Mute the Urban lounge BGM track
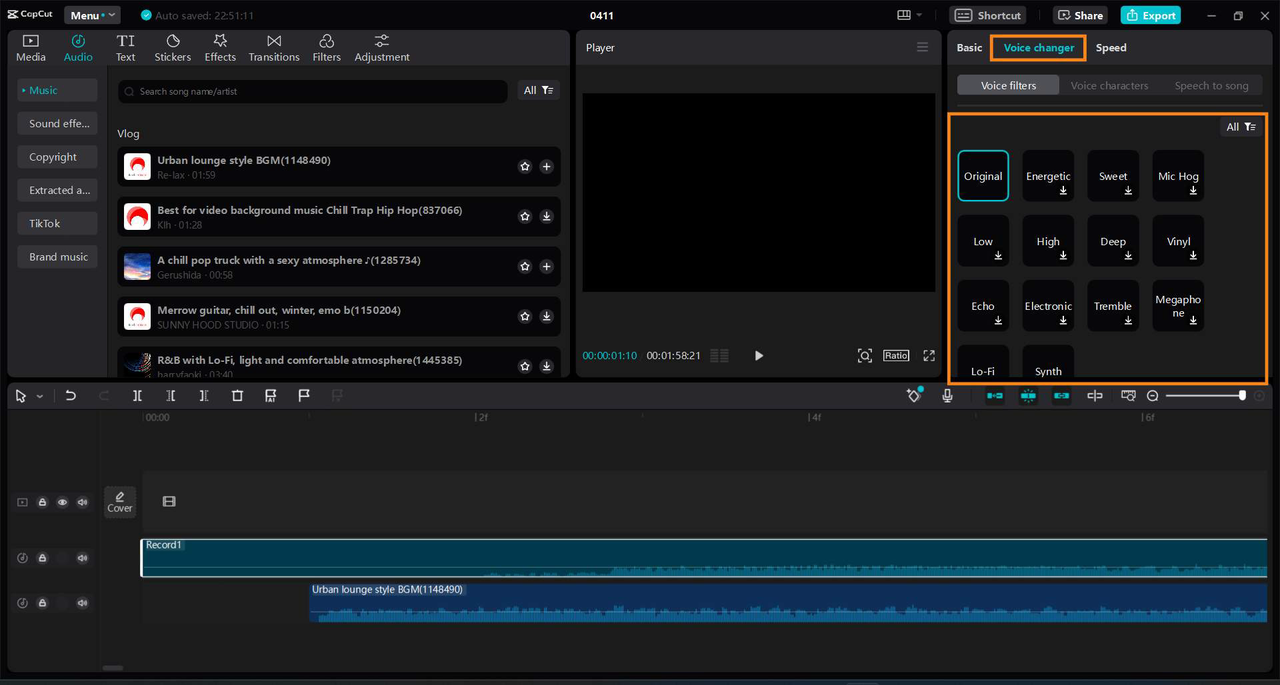1280x685 pixels. (82, 603)
